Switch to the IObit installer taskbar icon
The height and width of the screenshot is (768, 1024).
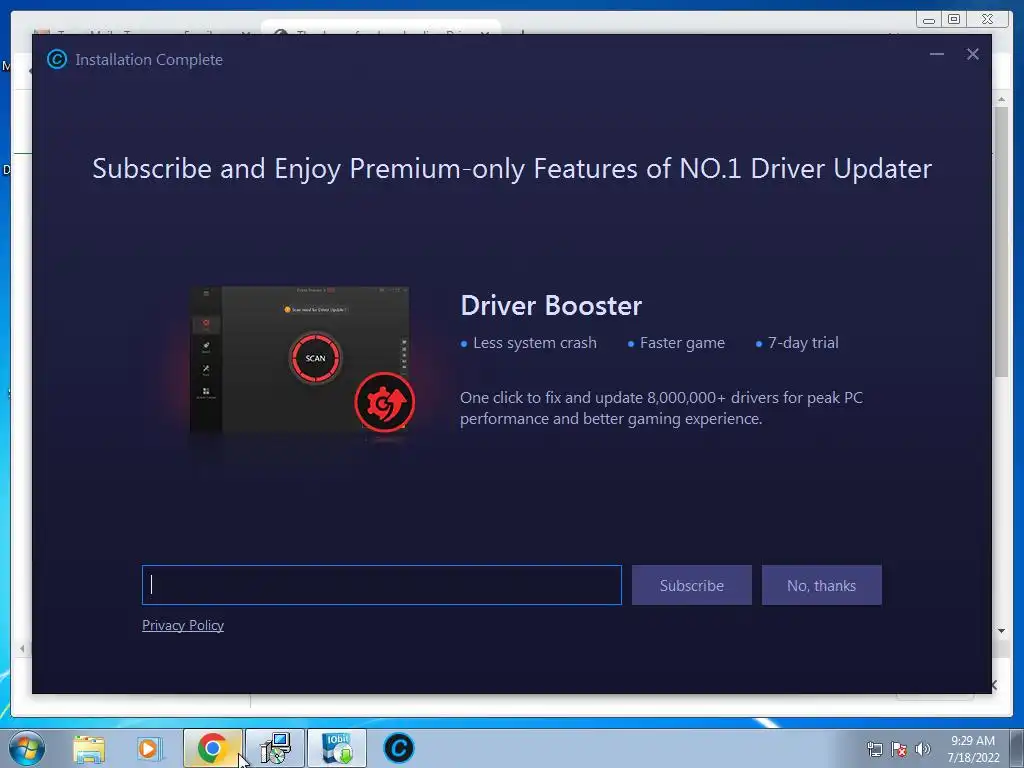point(398,748)
